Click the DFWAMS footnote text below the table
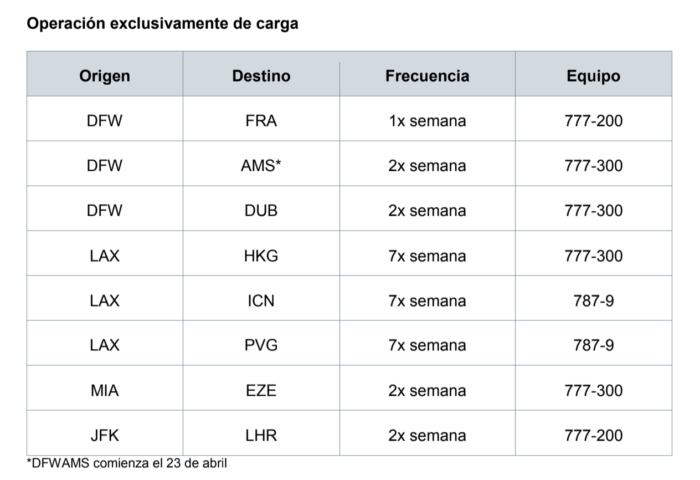Viewport: 700px width, 480px height. coord(134,463)
